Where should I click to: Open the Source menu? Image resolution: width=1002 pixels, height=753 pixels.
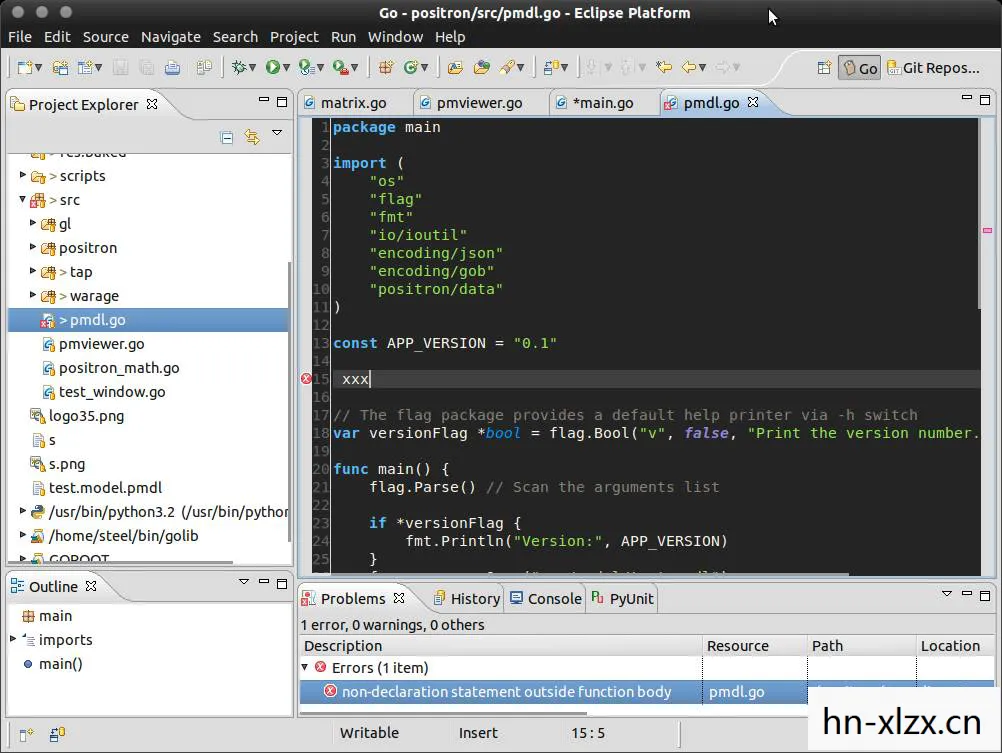pyautogui.click(x=105, y=37)
